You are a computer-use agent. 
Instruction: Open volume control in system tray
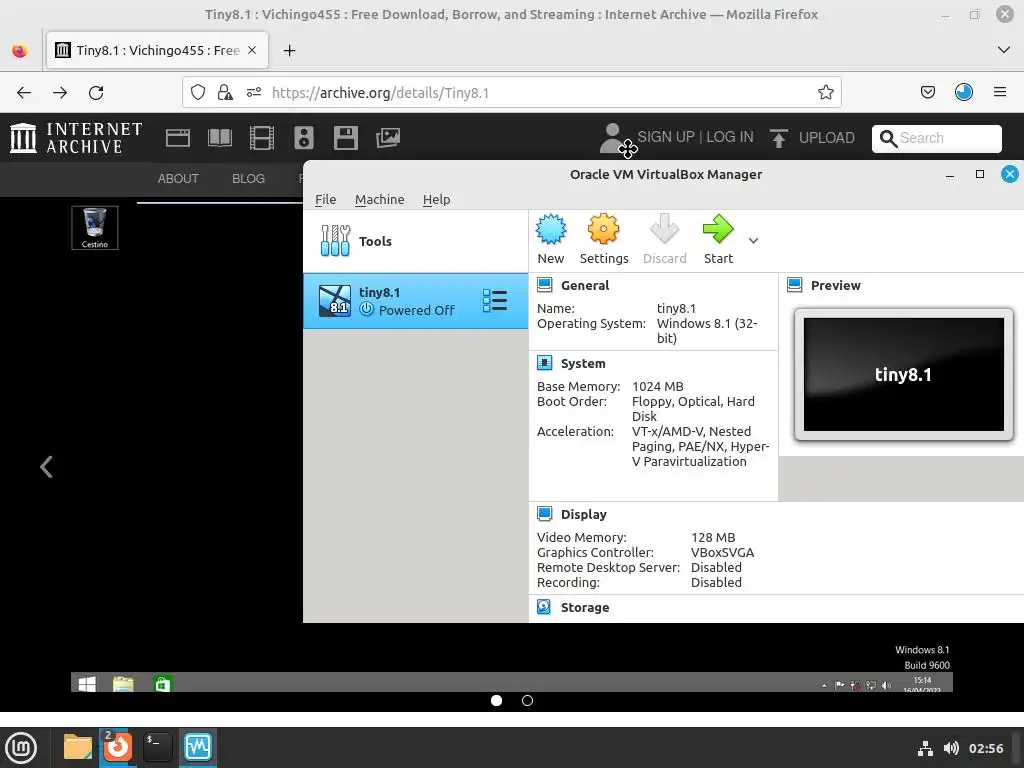pos(951,748)
